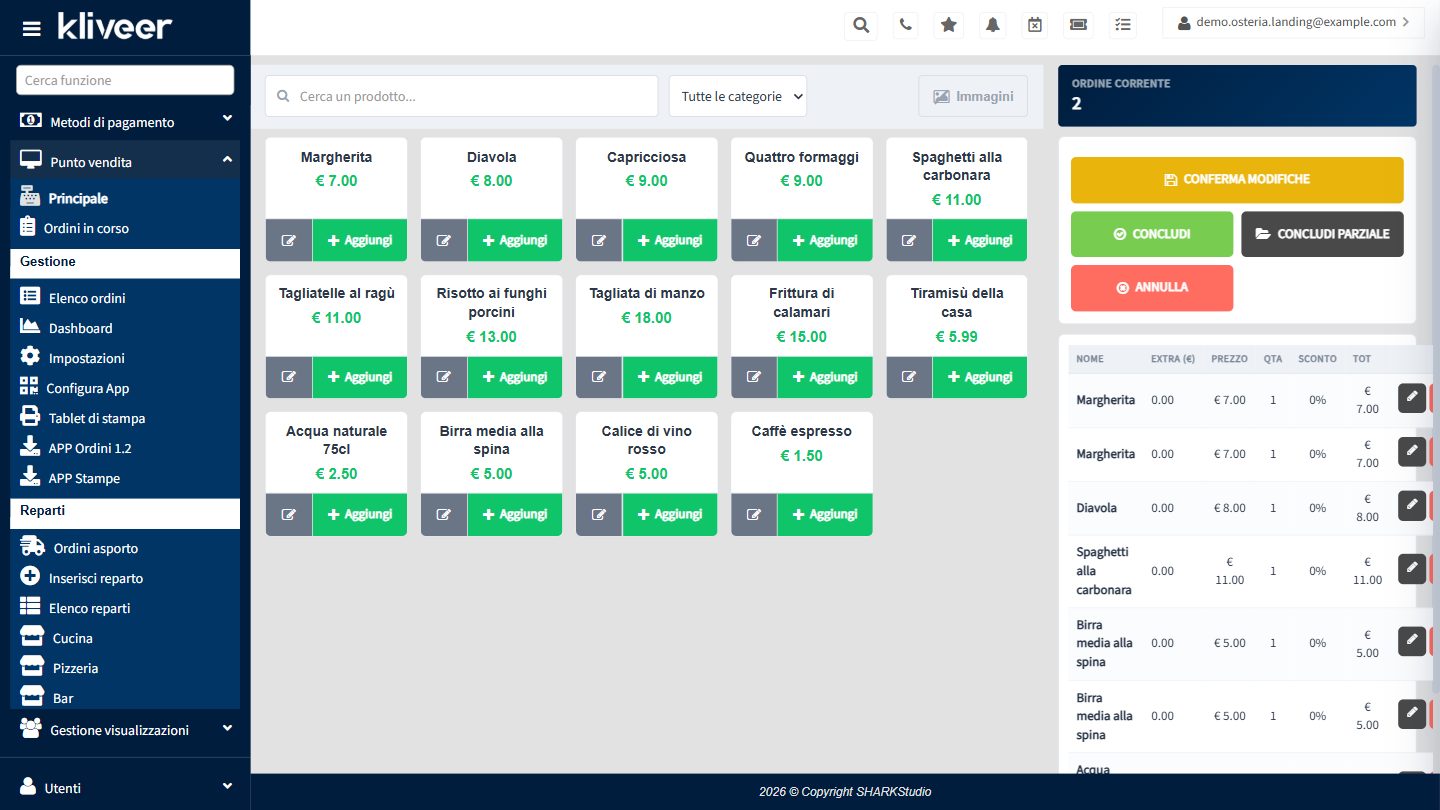
Task: Expand the Utenti menu
Action: click(125, 788)
